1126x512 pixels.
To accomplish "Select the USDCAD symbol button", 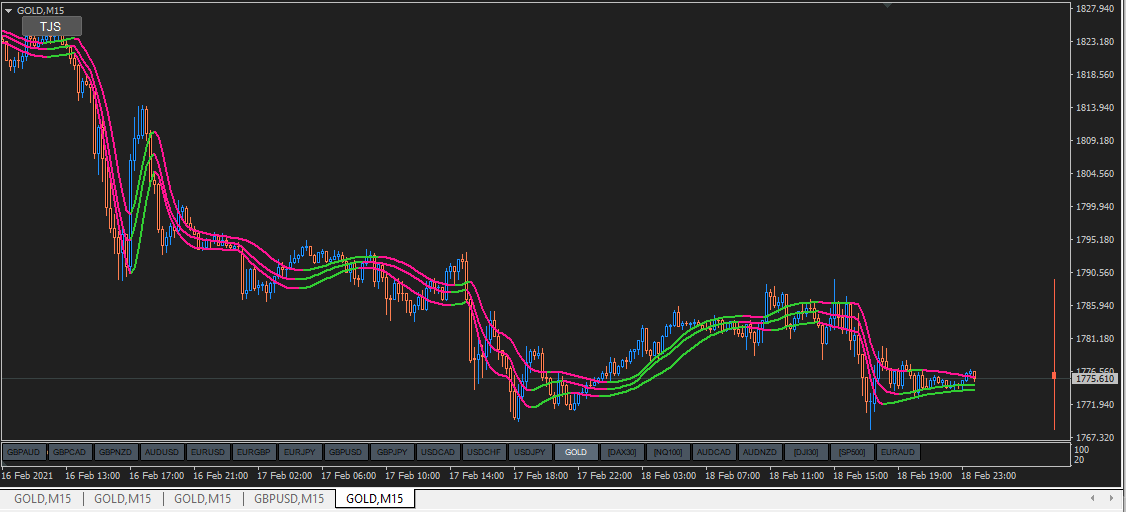I will click(438, 452).
